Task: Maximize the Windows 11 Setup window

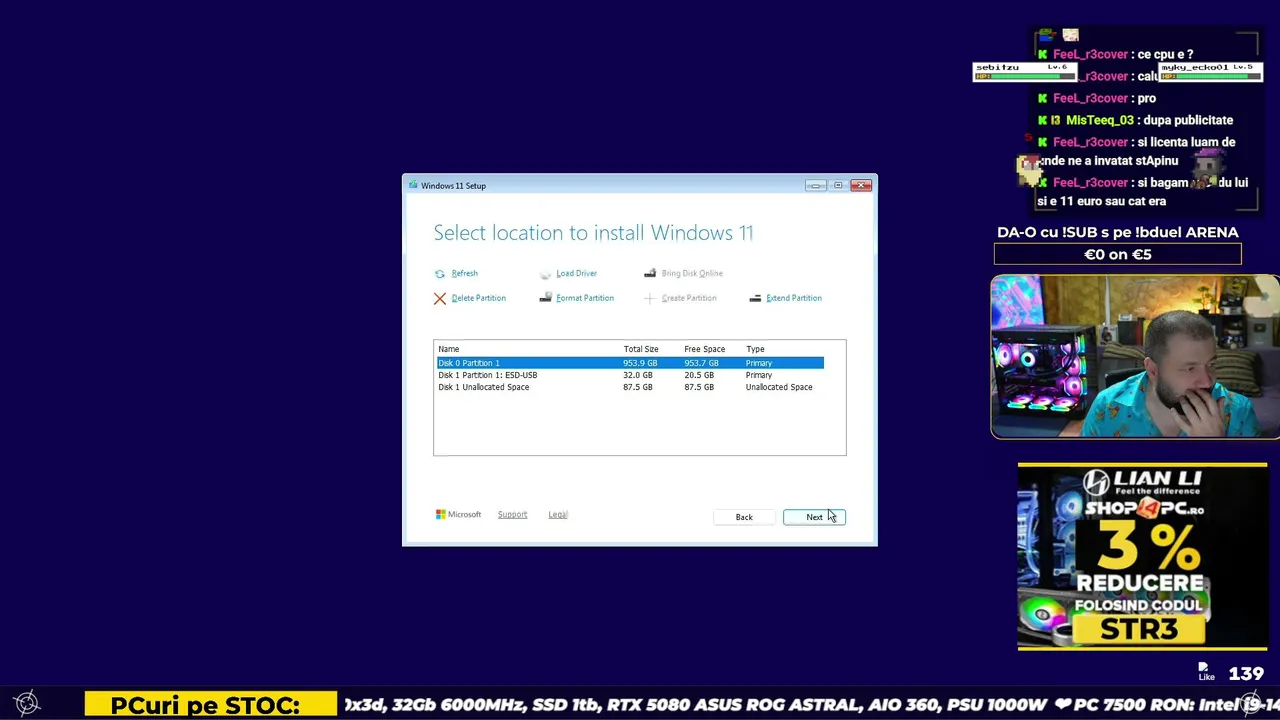Action: coord(838,185)
